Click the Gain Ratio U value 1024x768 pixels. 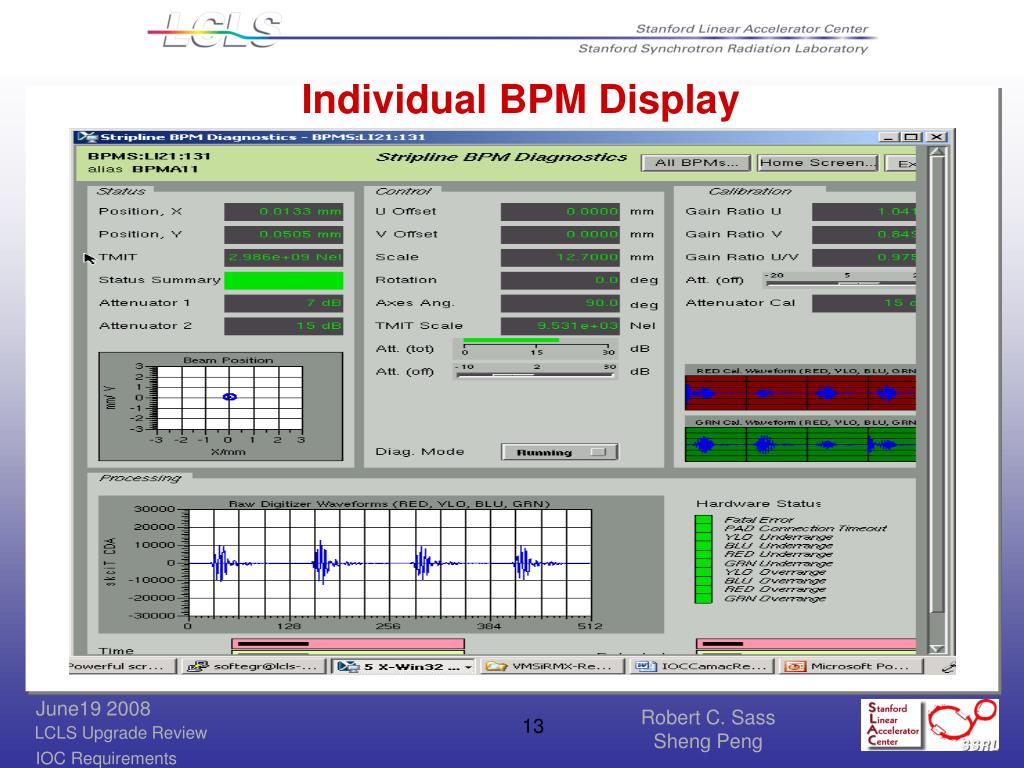tap(864, 212)
